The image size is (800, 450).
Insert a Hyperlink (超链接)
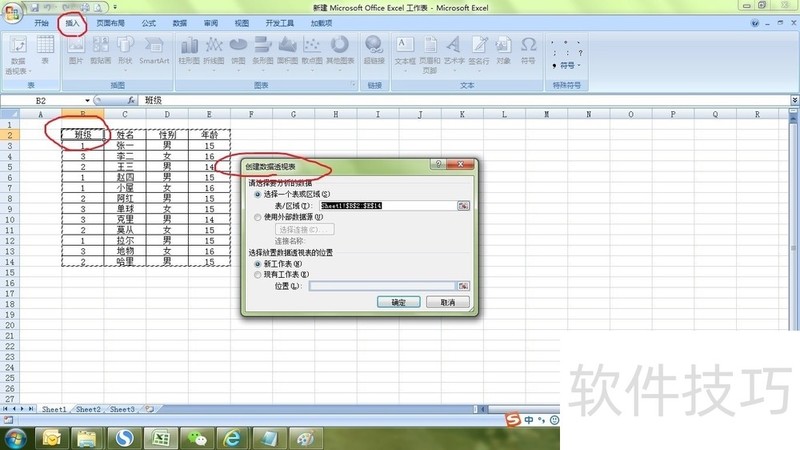(x=374, y=50)
